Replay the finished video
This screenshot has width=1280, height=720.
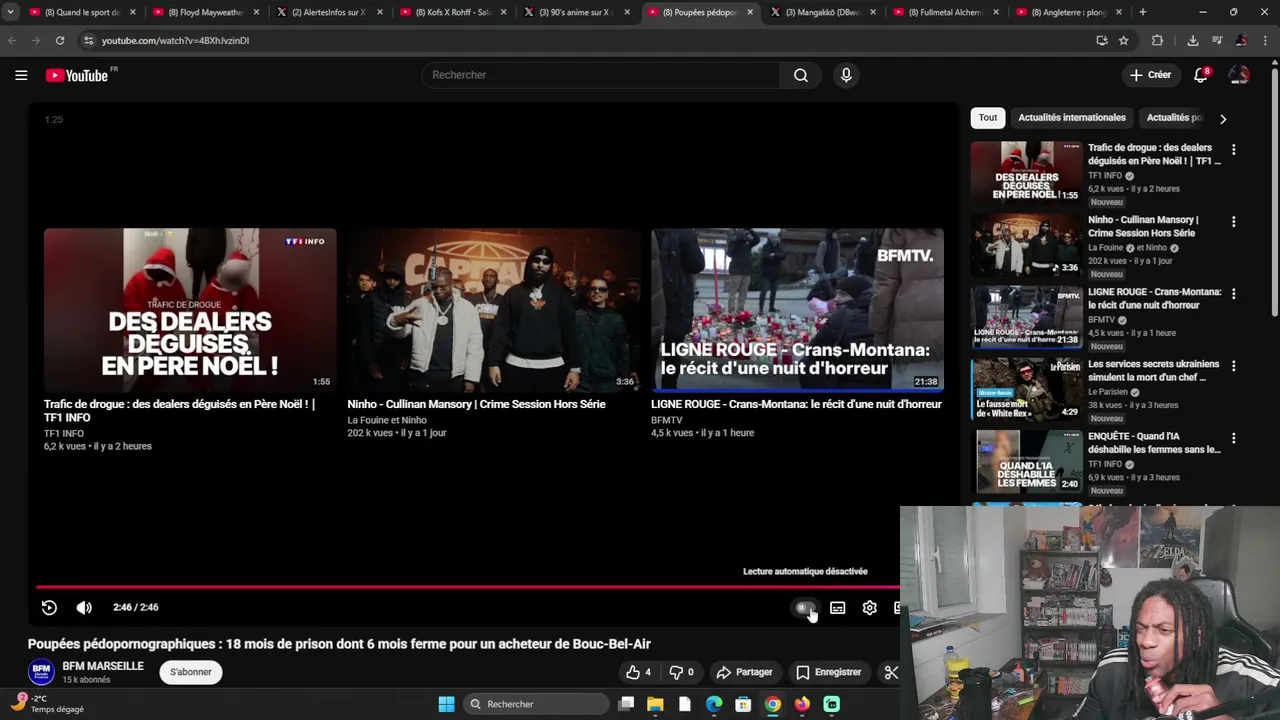point(49,607)
